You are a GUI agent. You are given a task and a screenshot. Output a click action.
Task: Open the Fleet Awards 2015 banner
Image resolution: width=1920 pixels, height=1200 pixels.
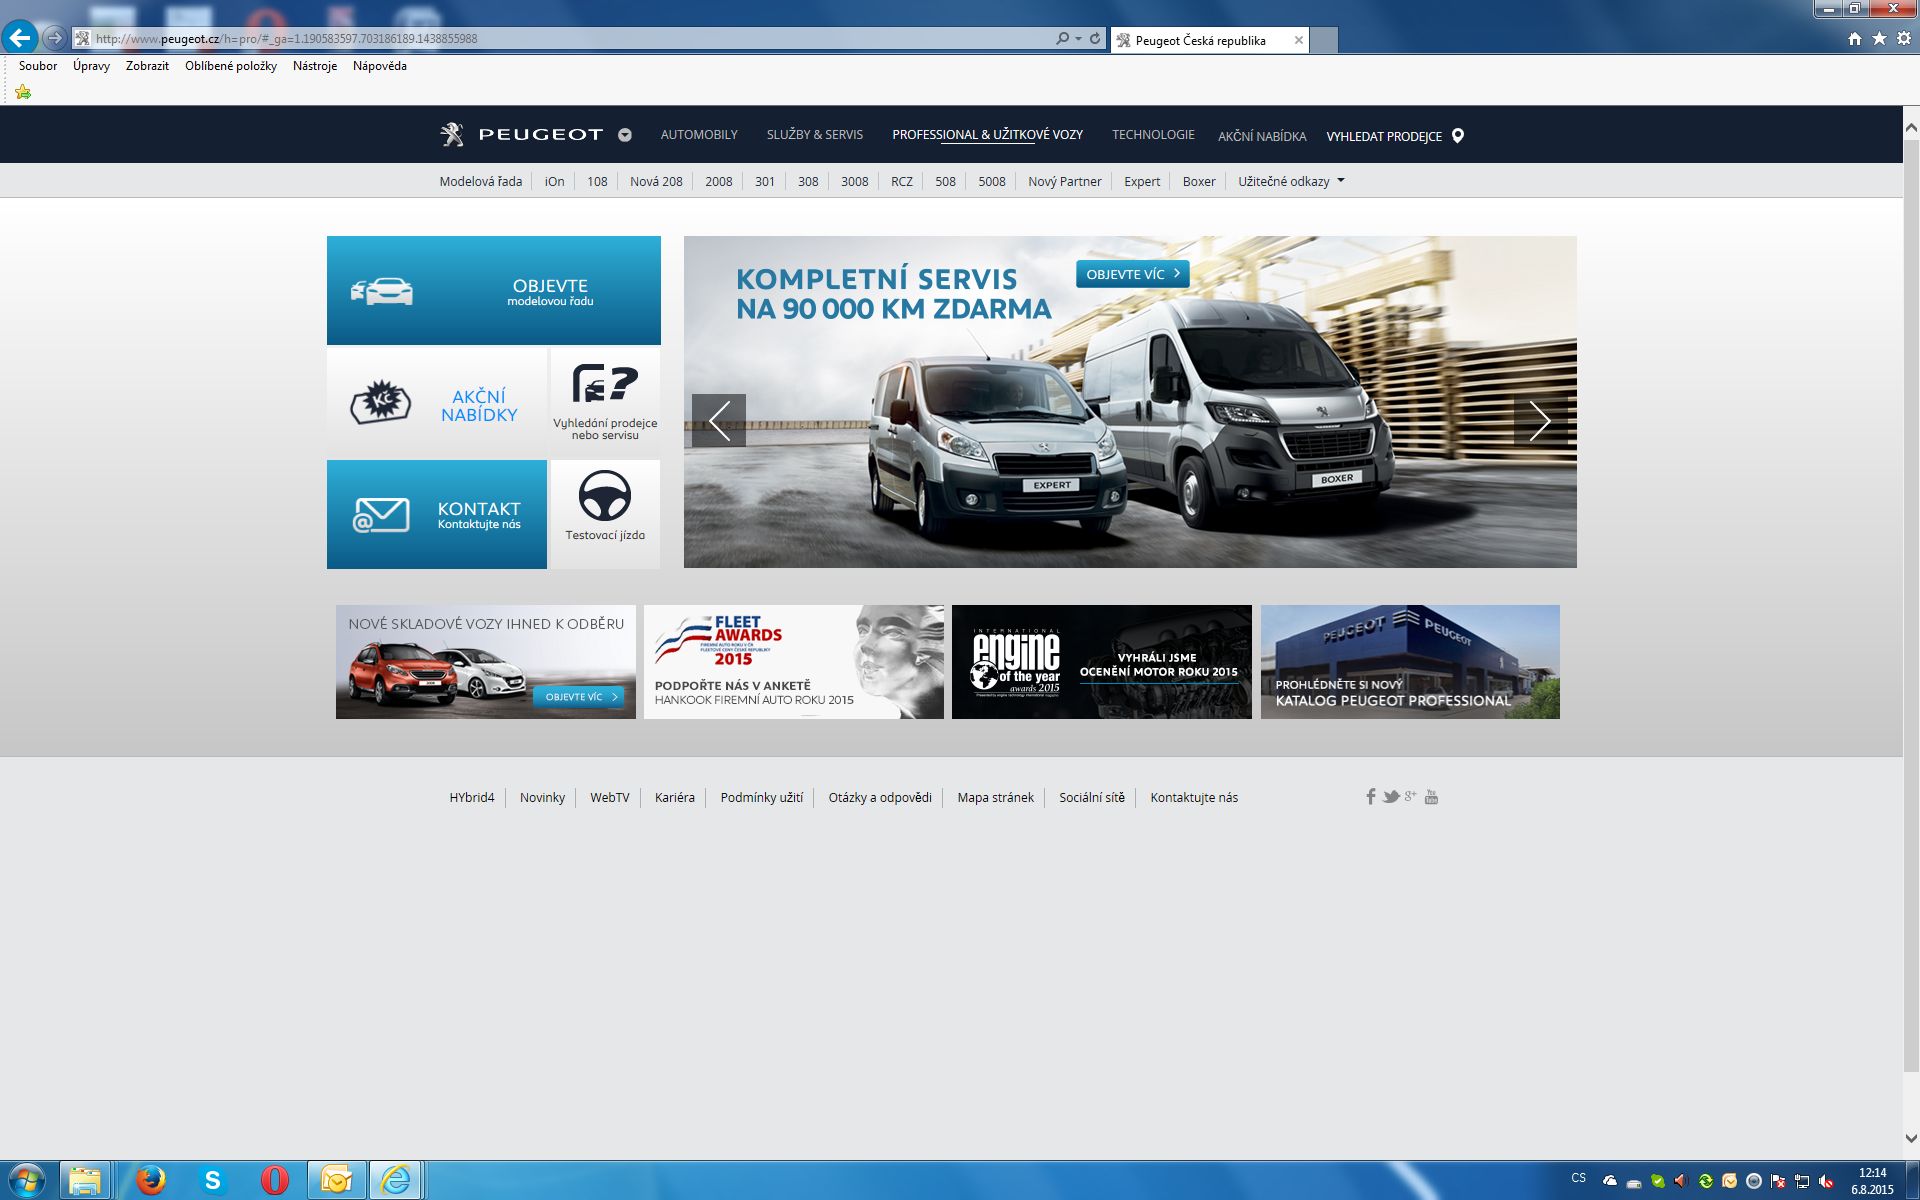(x=794, y=662)
